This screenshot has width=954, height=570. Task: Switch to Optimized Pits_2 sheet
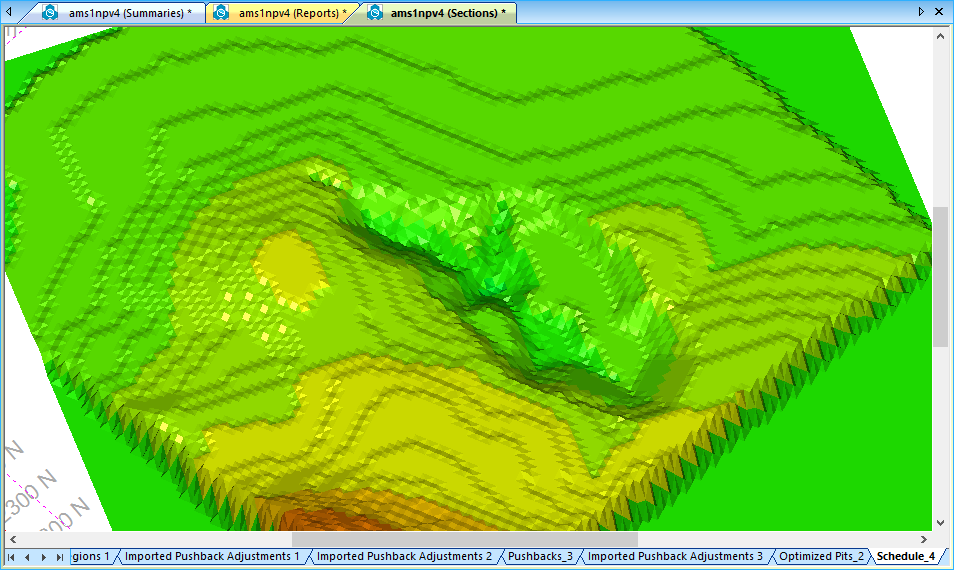821,556
